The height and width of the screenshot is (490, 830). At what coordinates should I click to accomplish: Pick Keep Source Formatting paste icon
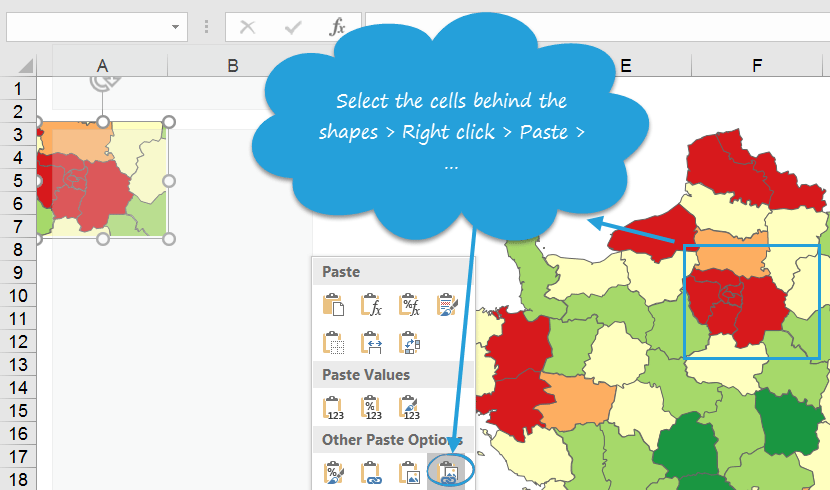tap(447, 305)
